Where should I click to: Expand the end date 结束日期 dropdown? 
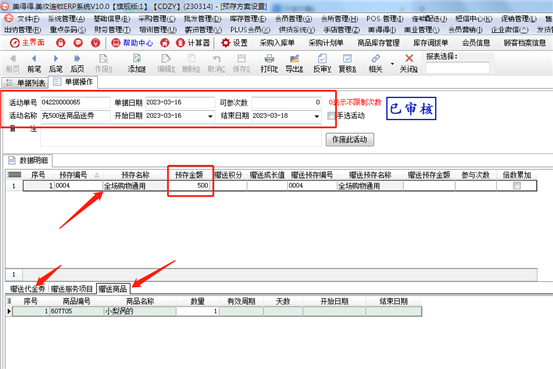(317, 116)
